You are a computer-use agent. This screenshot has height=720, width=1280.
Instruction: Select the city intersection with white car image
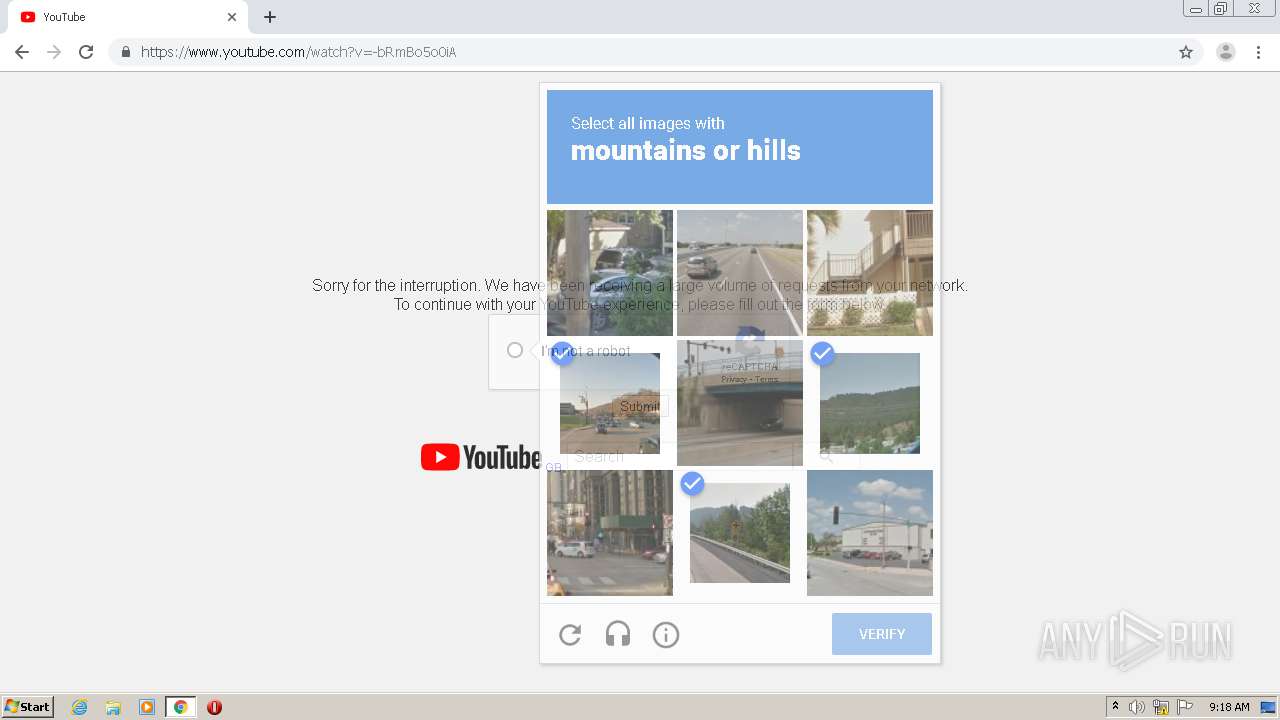(x=610, y=533)
